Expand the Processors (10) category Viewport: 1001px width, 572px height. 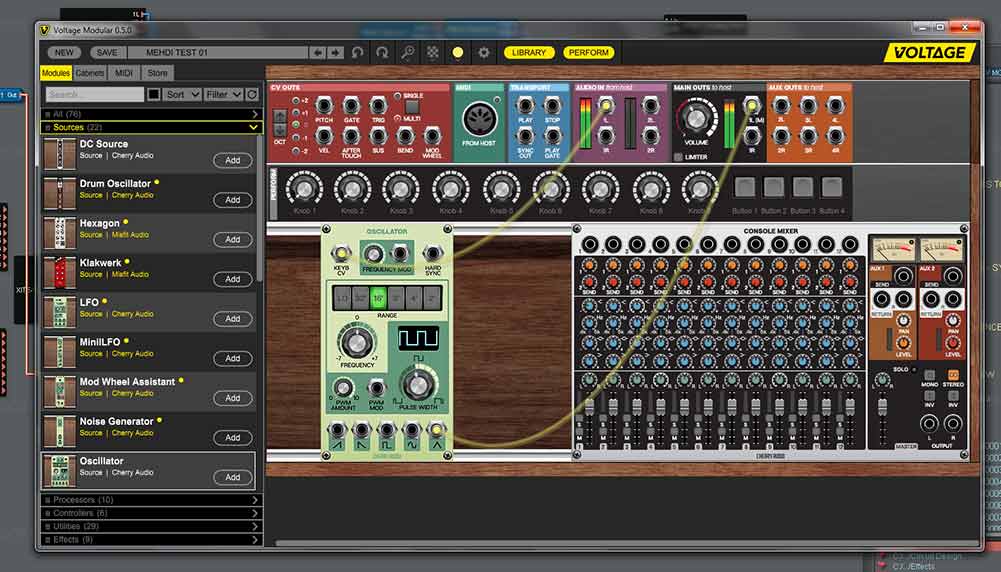[x=152, y=499]
